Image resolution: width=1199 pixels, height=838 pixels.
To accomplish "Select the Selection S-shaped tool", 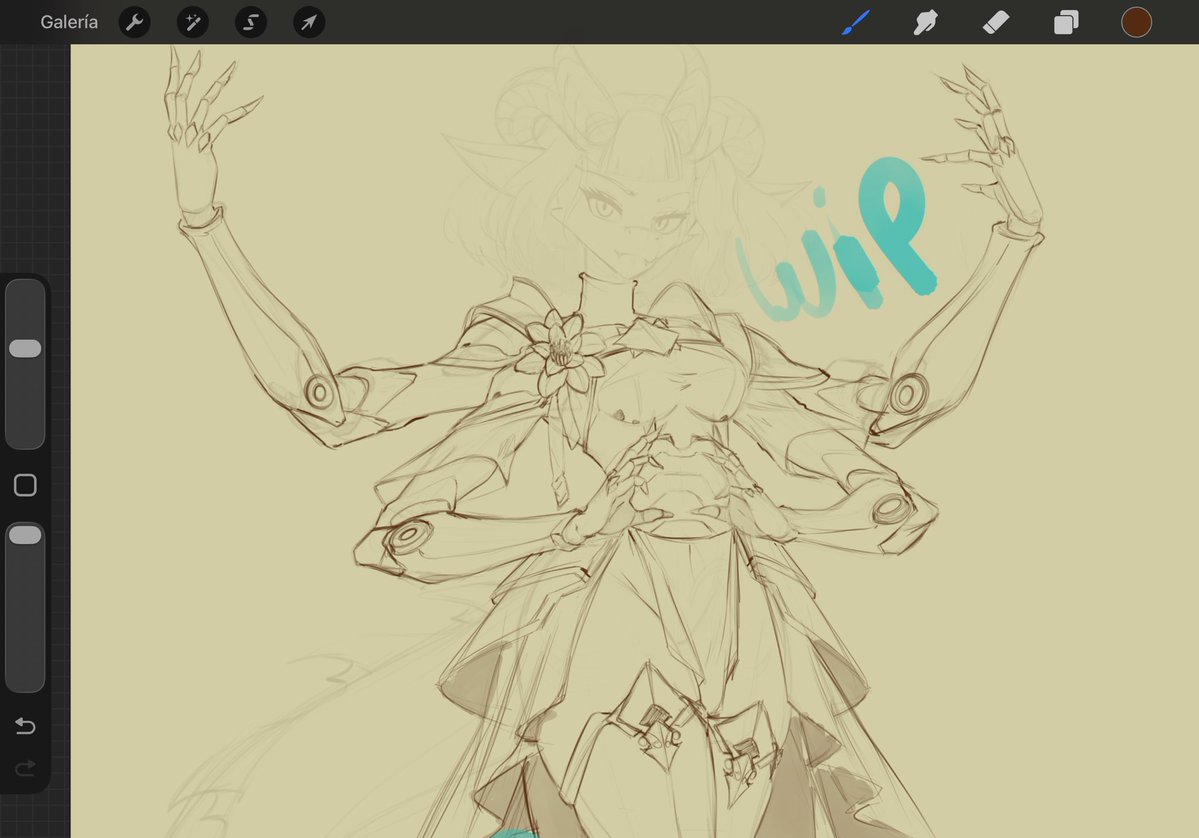I will [251, 22].
